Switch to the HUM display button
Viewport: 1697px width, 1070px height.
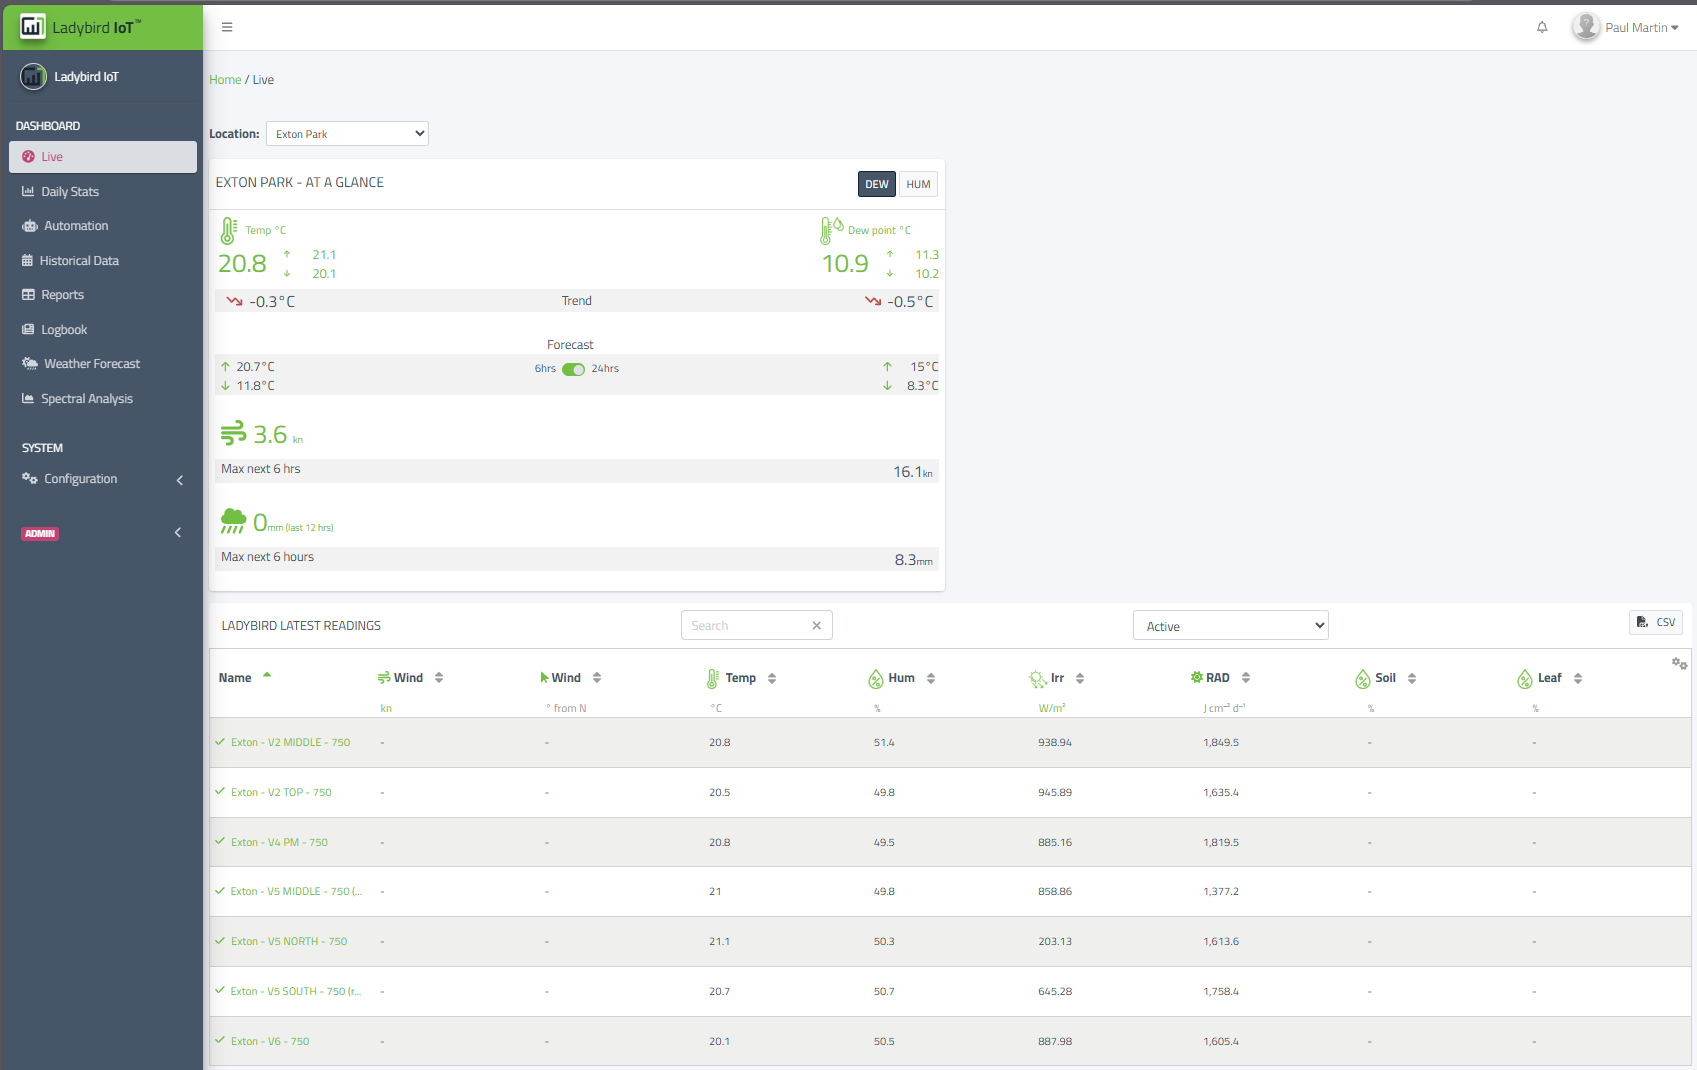918,184
